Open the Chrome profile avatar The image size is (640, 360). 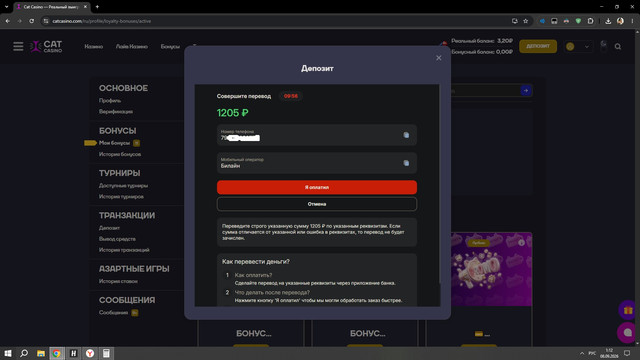click(x=620, y=21)
